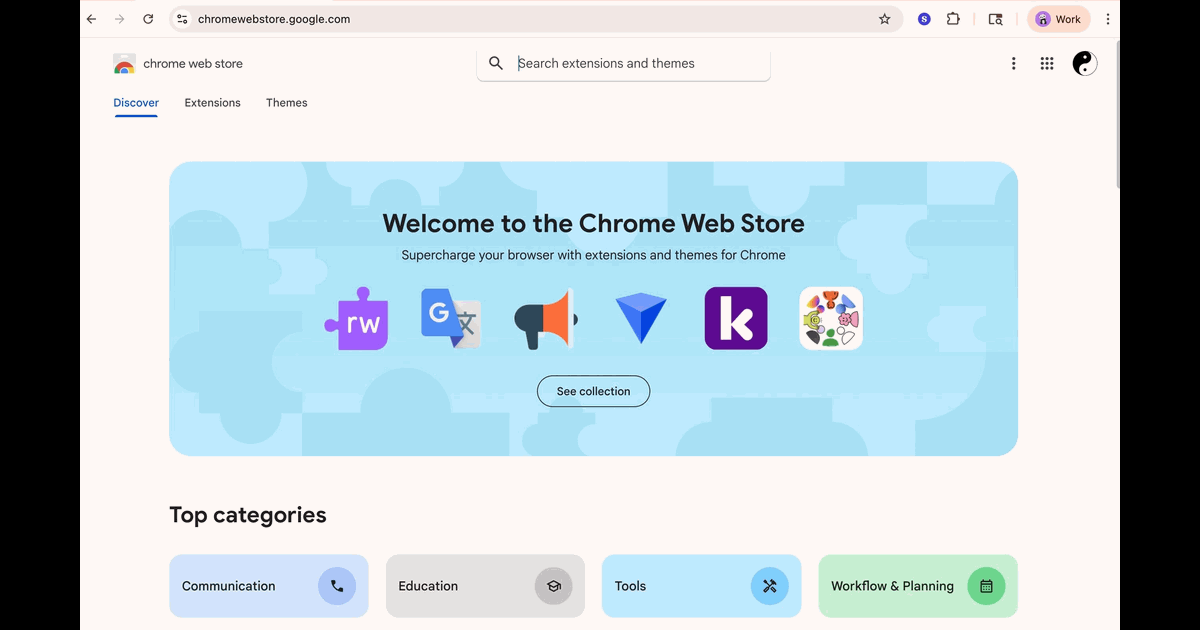Click the "Supercharge your browser" subtitle text
This screenshot has width=1200, height=630.
point(594,255)
